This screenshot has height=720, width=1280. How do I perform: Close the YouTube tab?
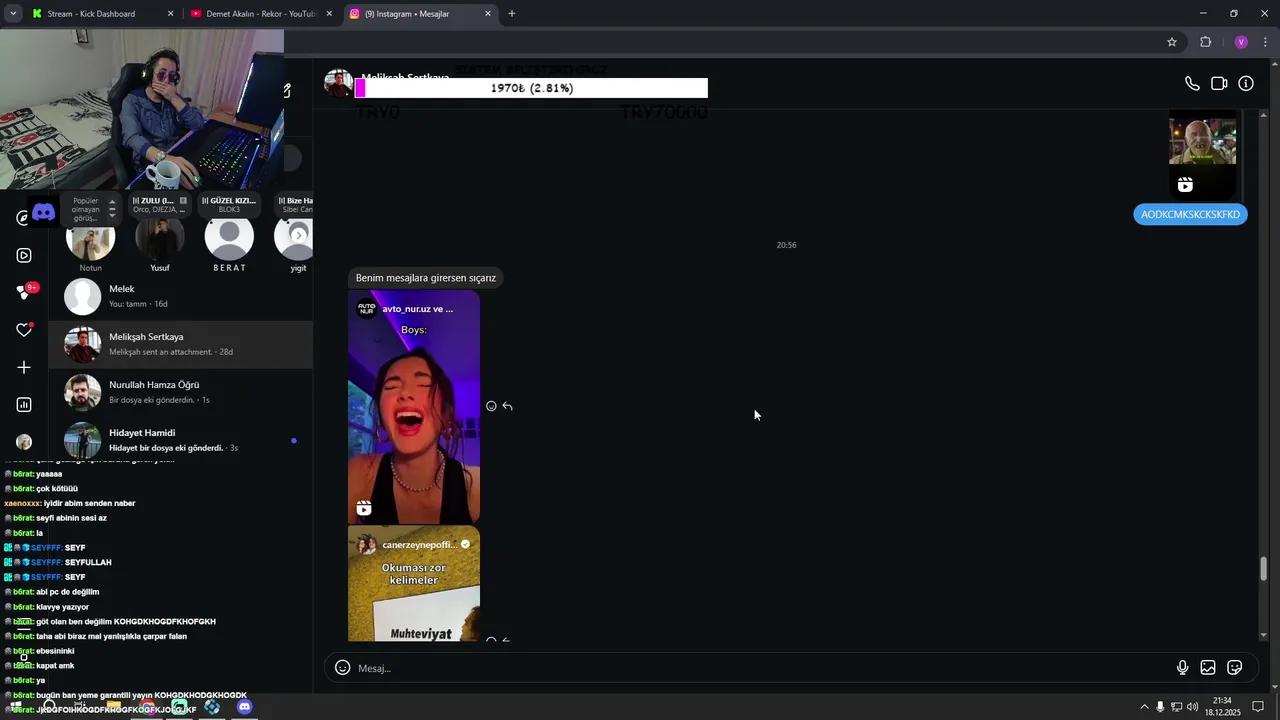(329, 14)
